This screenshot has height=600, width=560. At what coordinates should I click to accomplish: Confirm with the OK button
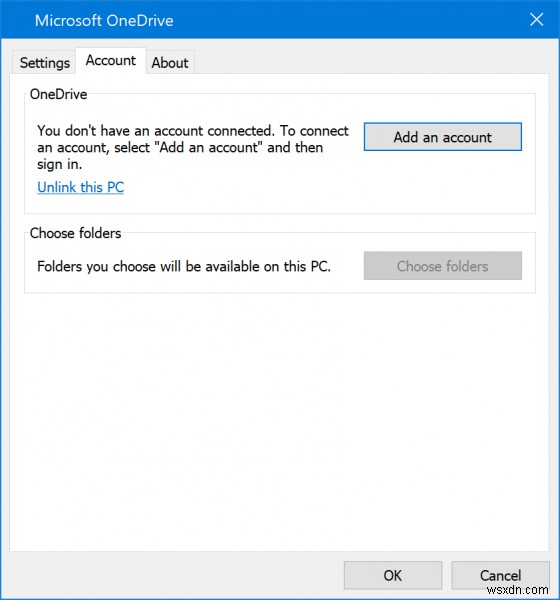[393, 575]
